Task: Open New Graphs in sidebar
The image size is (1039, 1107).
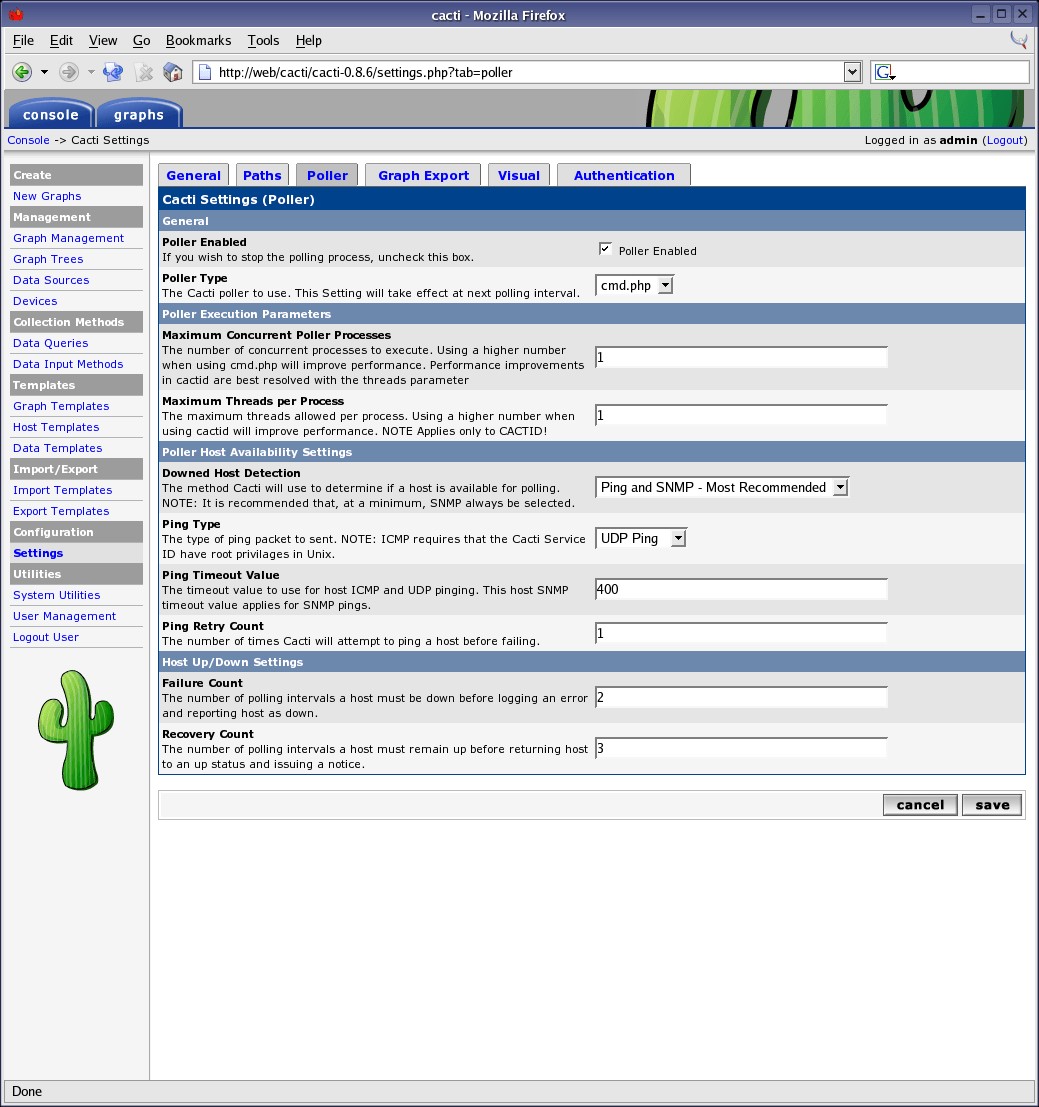Action: click(x=47, y=196)
